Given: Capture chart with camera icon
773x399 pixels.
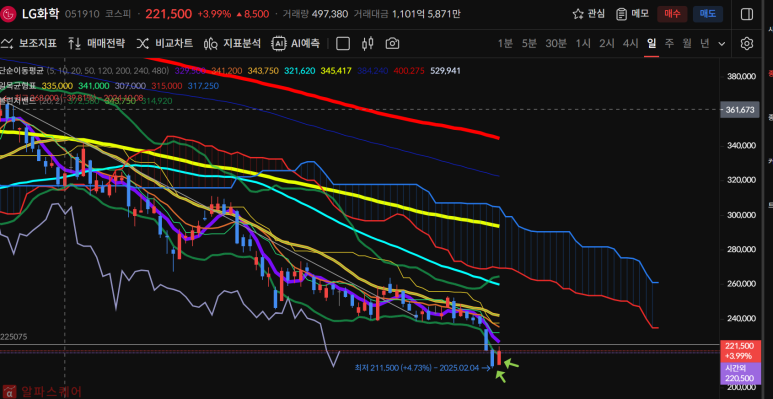Looking at the screenshot, I should [x=392, y=43].
